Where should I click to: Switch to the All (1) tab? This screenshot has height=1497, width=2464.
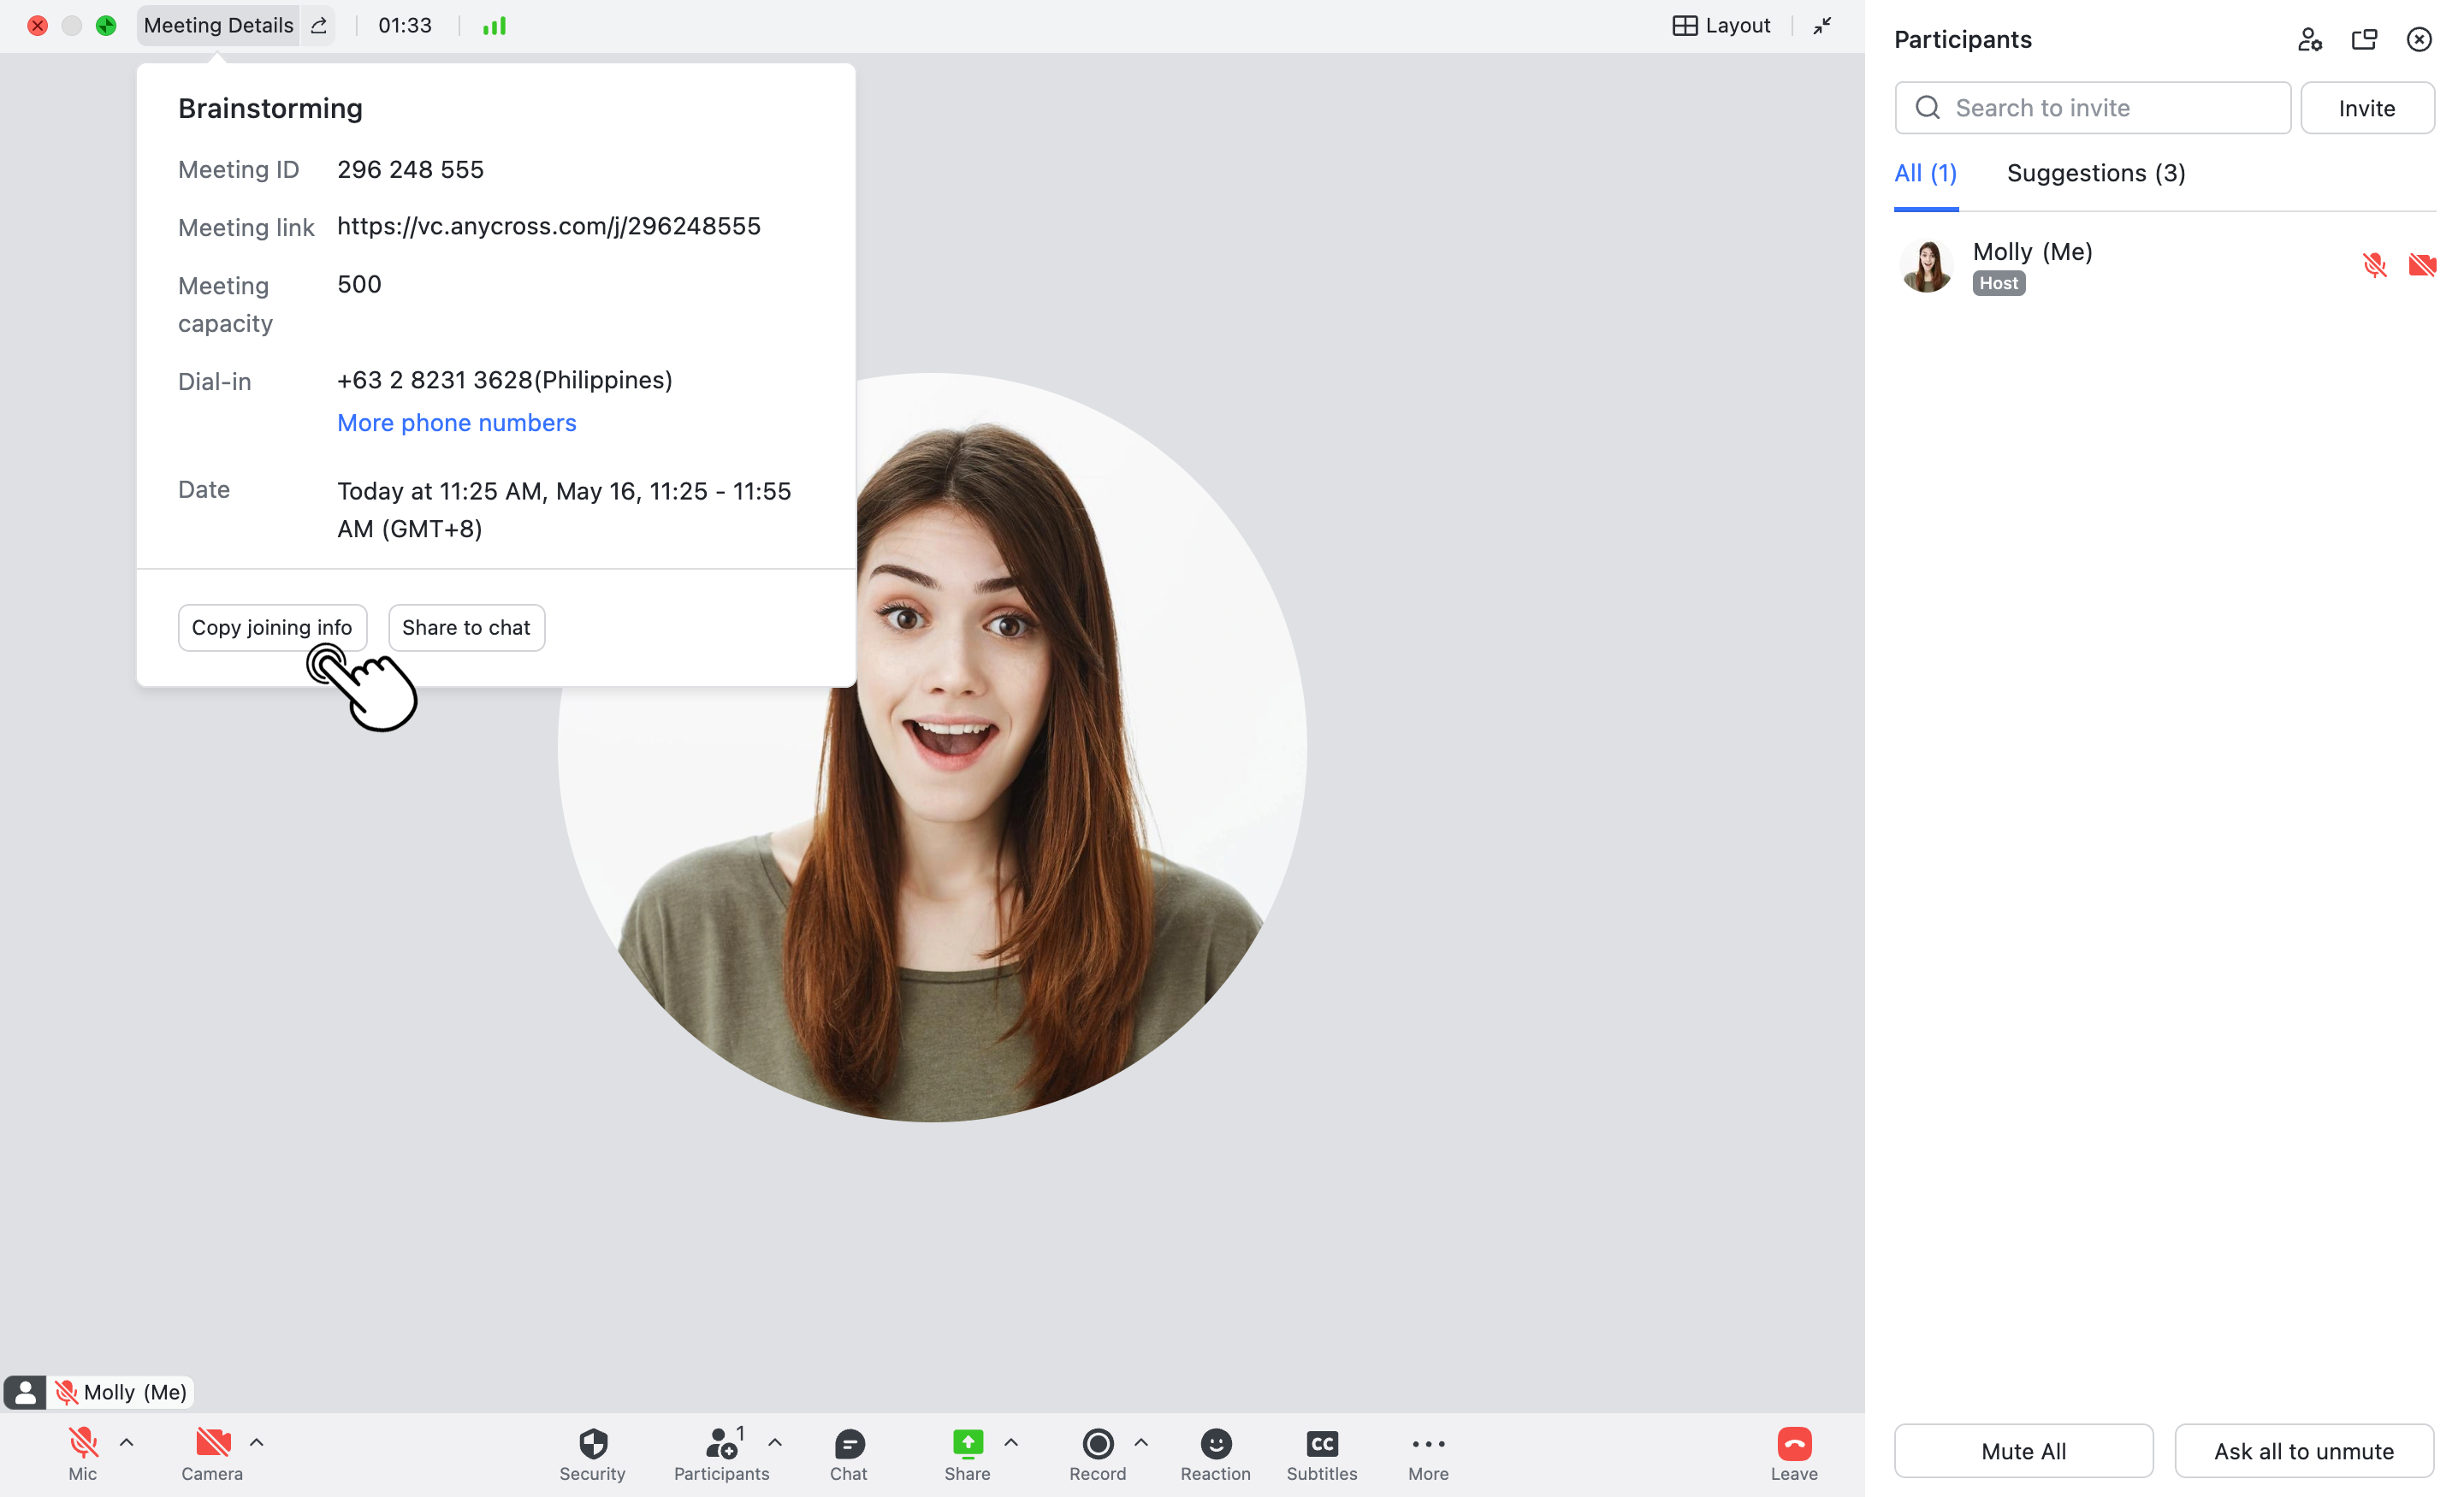pyautogui.click(x=1925, y=173)
